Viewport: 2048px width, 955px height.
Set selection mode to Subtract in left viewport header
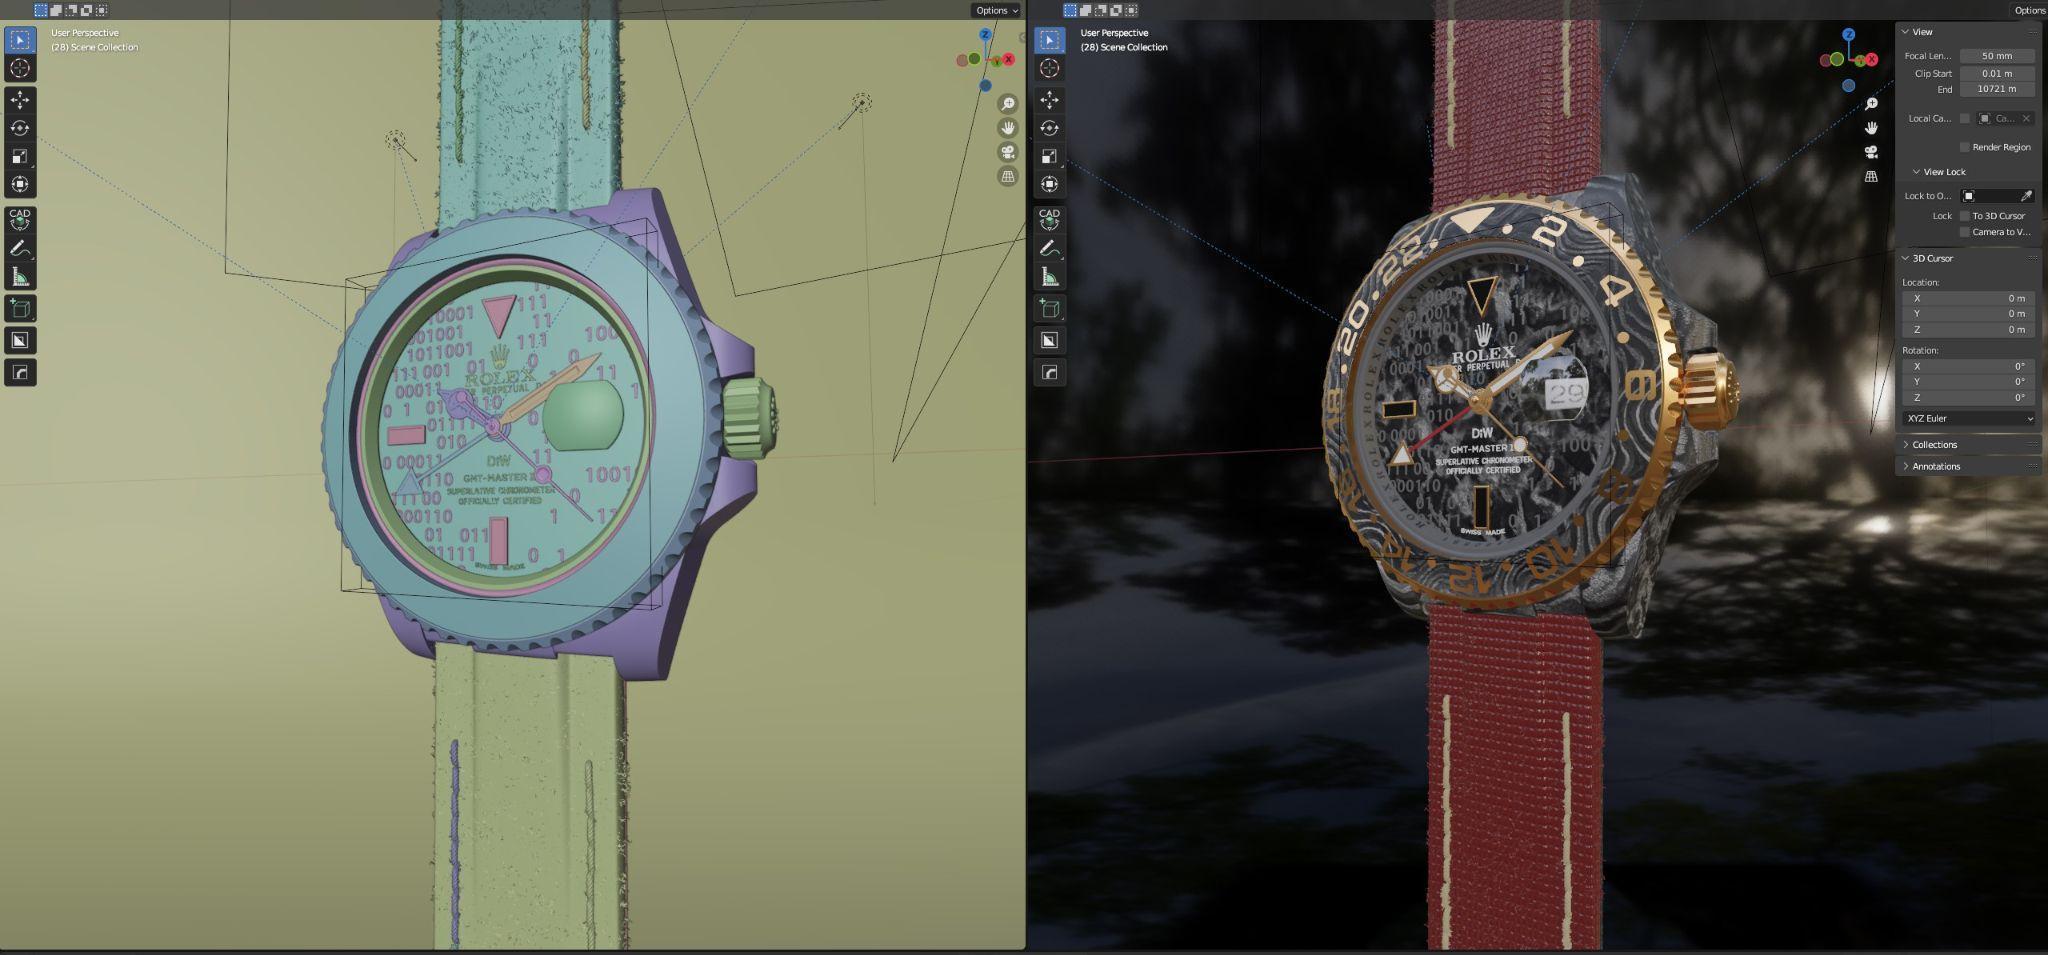pos(71,10)
